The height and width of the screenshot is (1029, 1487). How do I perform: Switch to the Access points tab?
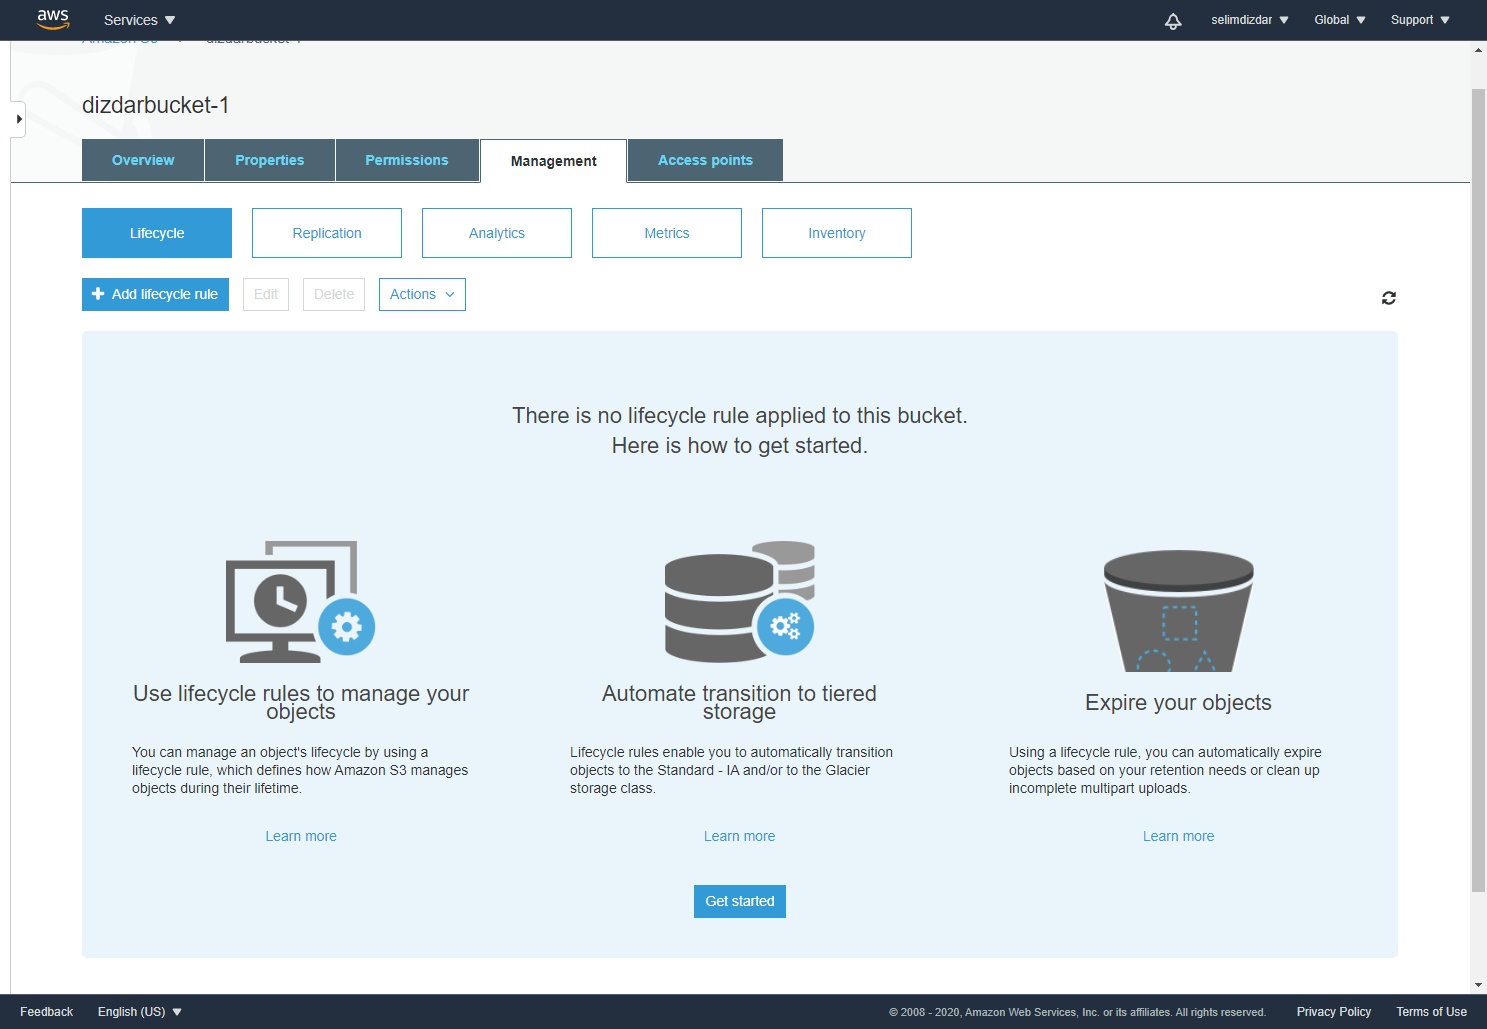pyautogui.click(x=705, y=160)
